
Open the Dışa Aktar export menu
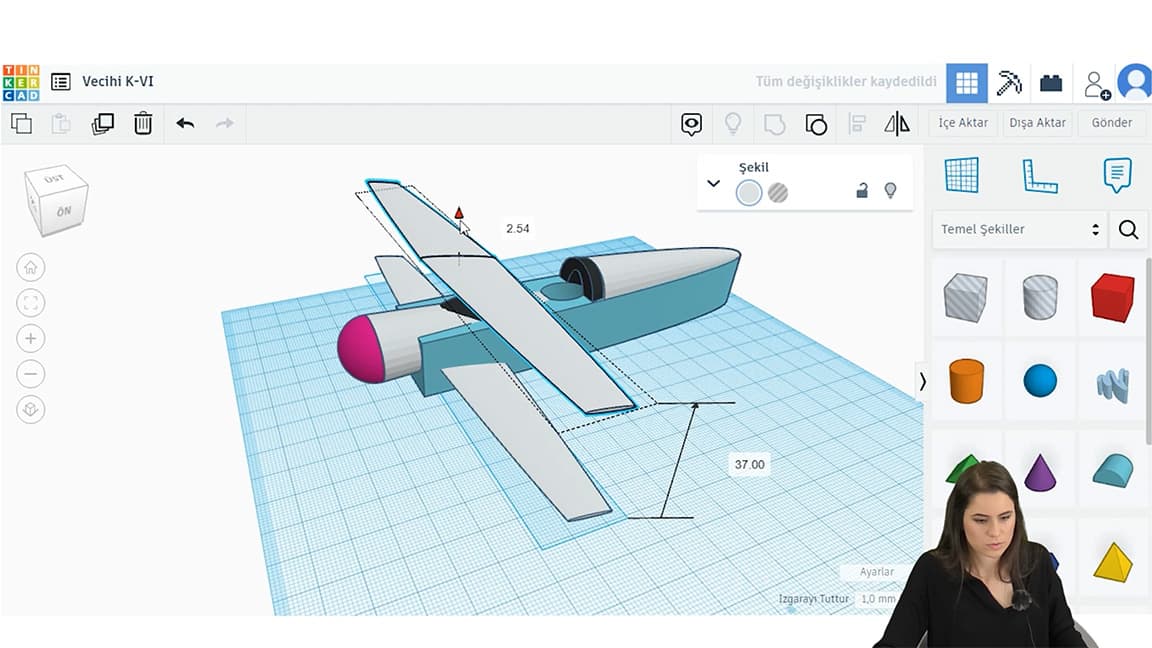[1037, 123]
